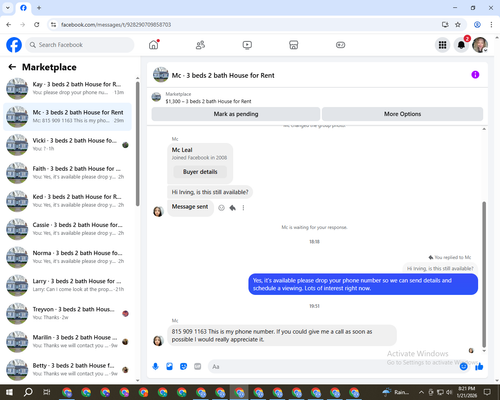The width and height of the screenshot is (500, 400).
Task: Open more options for Message sent
Action: 243,208
